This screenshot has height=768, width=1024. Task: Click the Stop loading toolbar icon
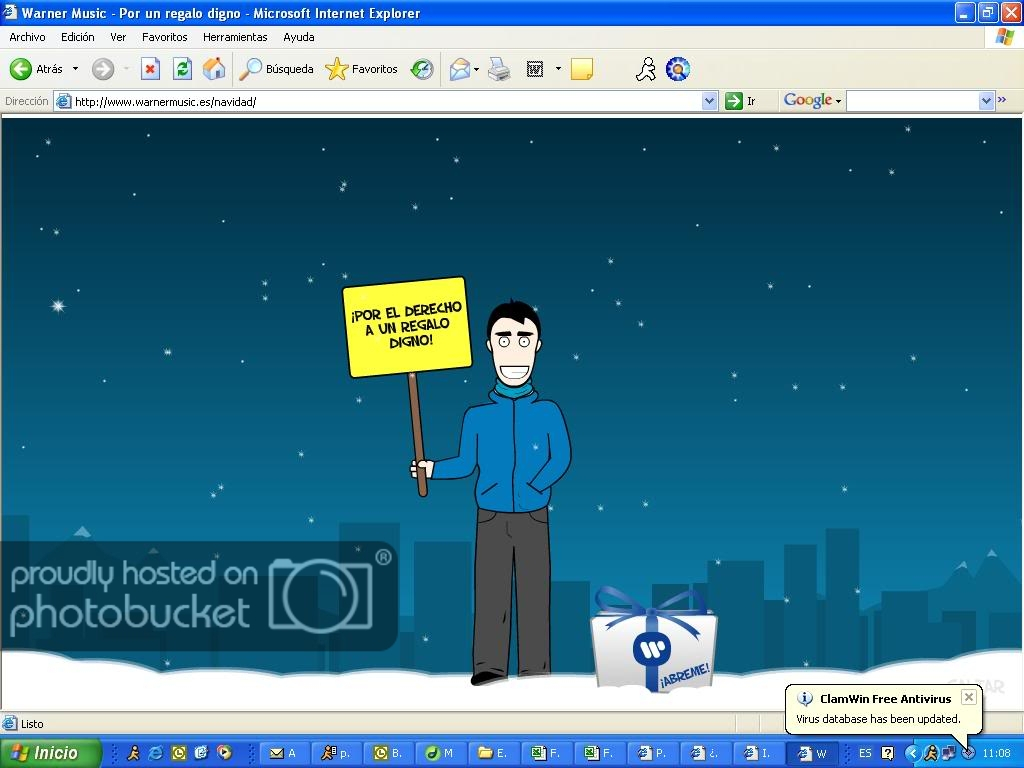point(150,69)
